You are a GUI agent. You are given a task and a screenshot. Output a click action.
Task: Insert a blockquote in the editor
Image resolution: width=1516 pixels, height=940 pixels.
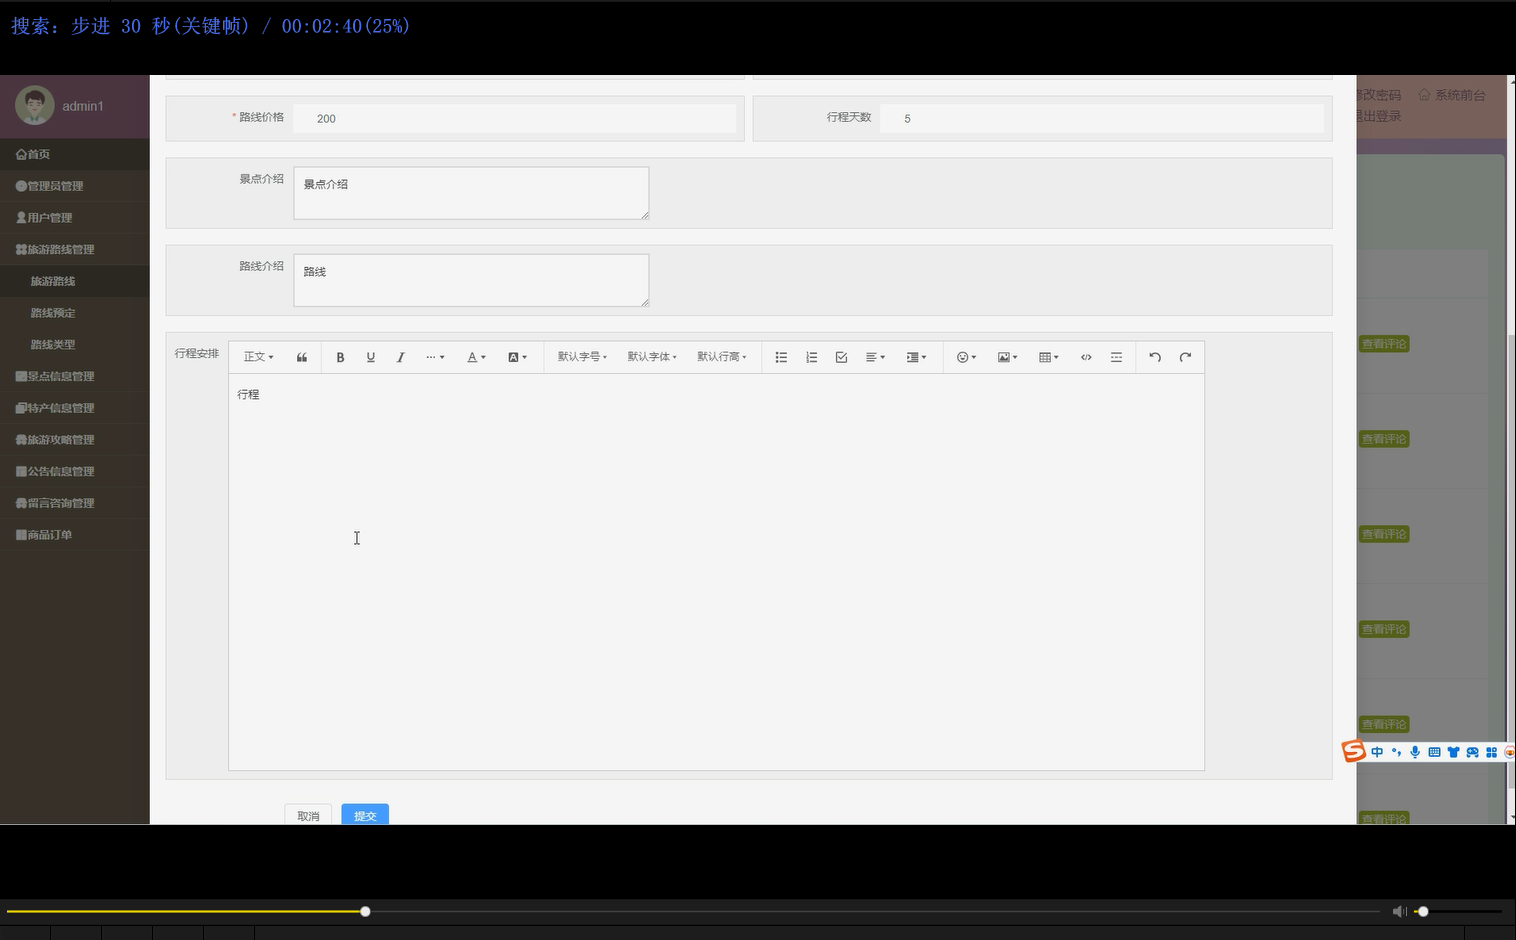click(x=302, y=357)
